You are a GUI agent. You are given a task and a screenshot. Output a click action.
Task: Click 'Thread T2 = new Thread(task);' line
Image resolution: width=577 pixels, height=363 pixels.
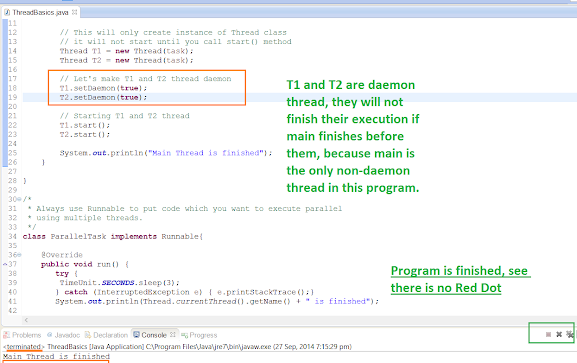127,60
